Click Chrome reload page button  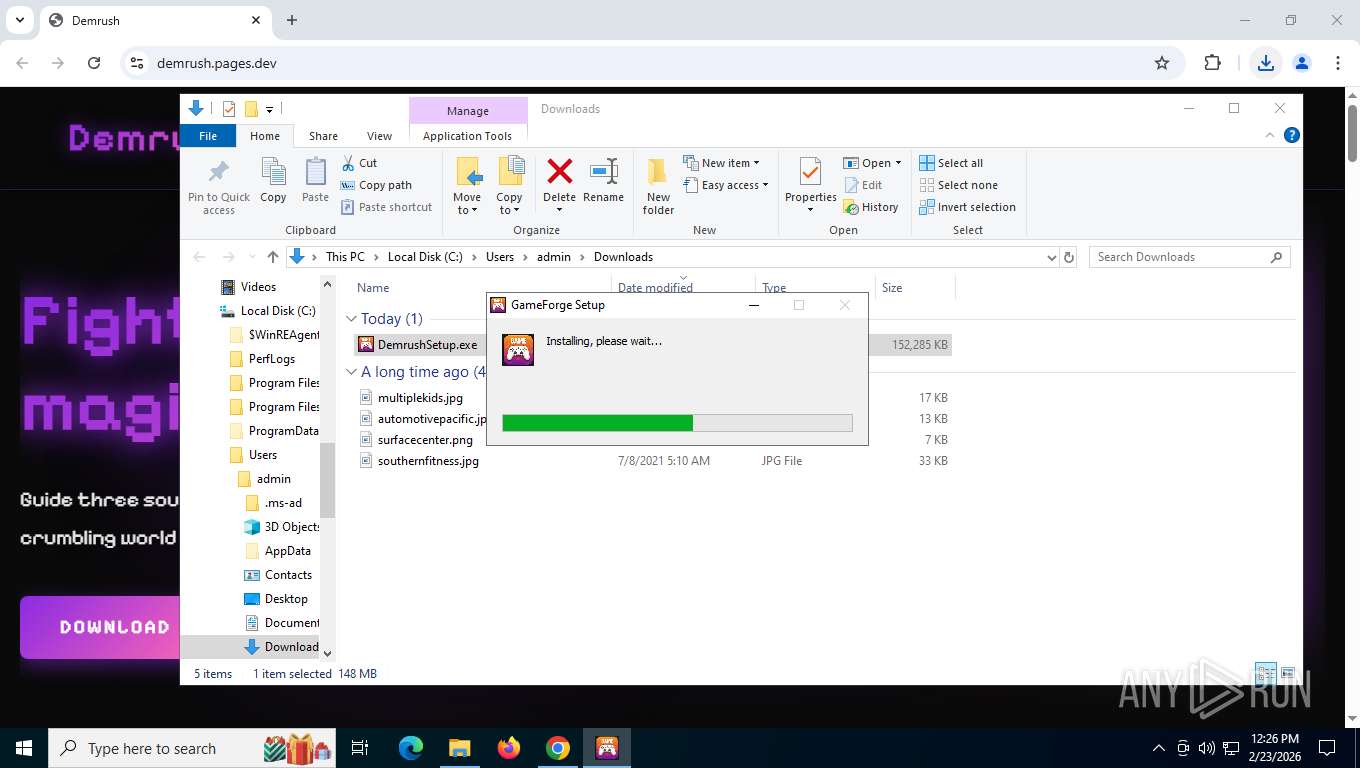click(x=94, y=63)
